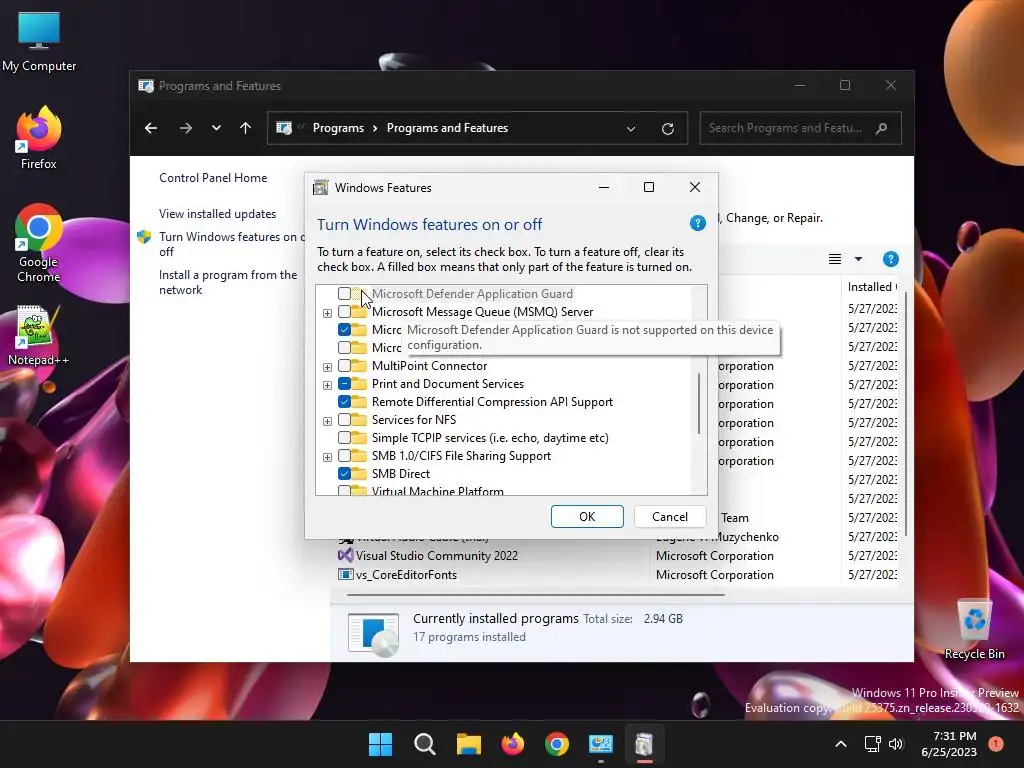Open view options dropdown arrow
The height and width of the screenshot is (768, 1024).
tap(858, 259)
